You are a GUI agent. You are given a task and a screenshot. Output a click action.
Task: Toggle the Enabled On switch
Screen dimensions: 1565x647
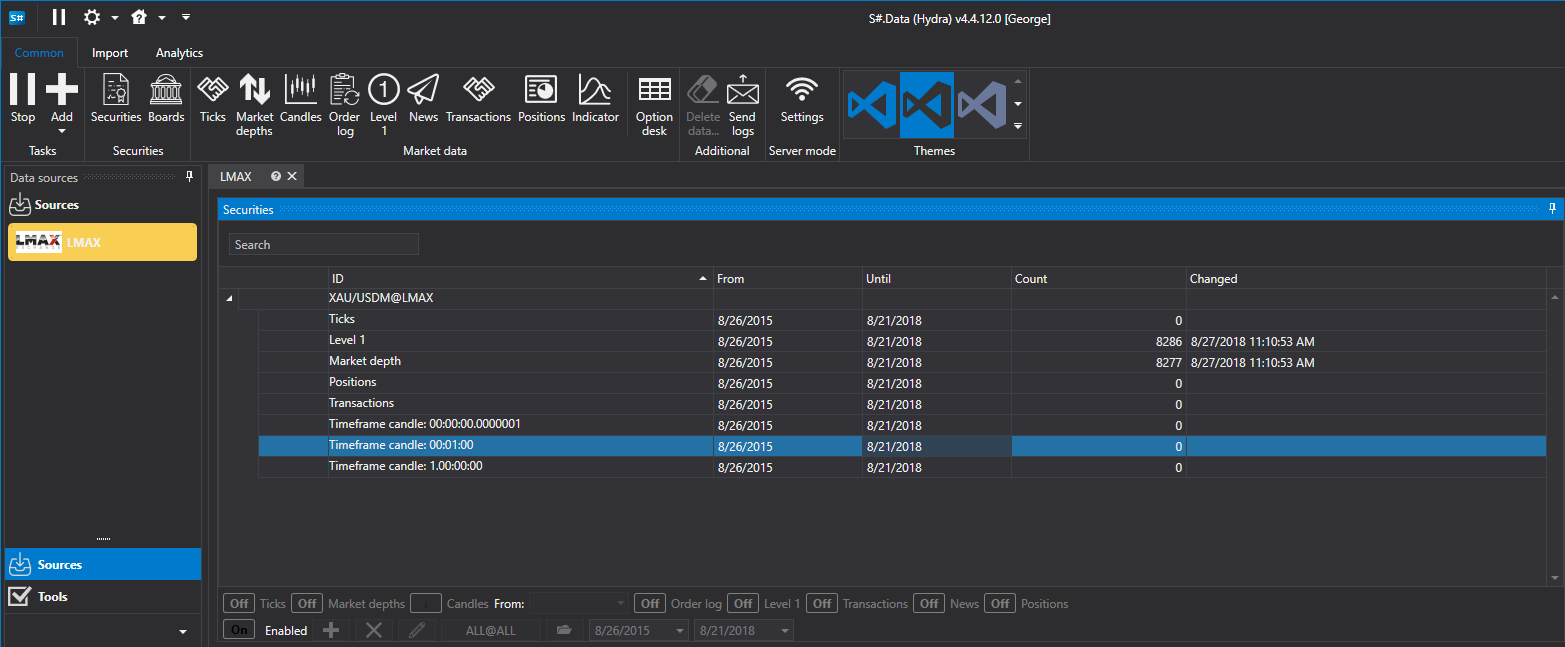[x=239, y=630]
